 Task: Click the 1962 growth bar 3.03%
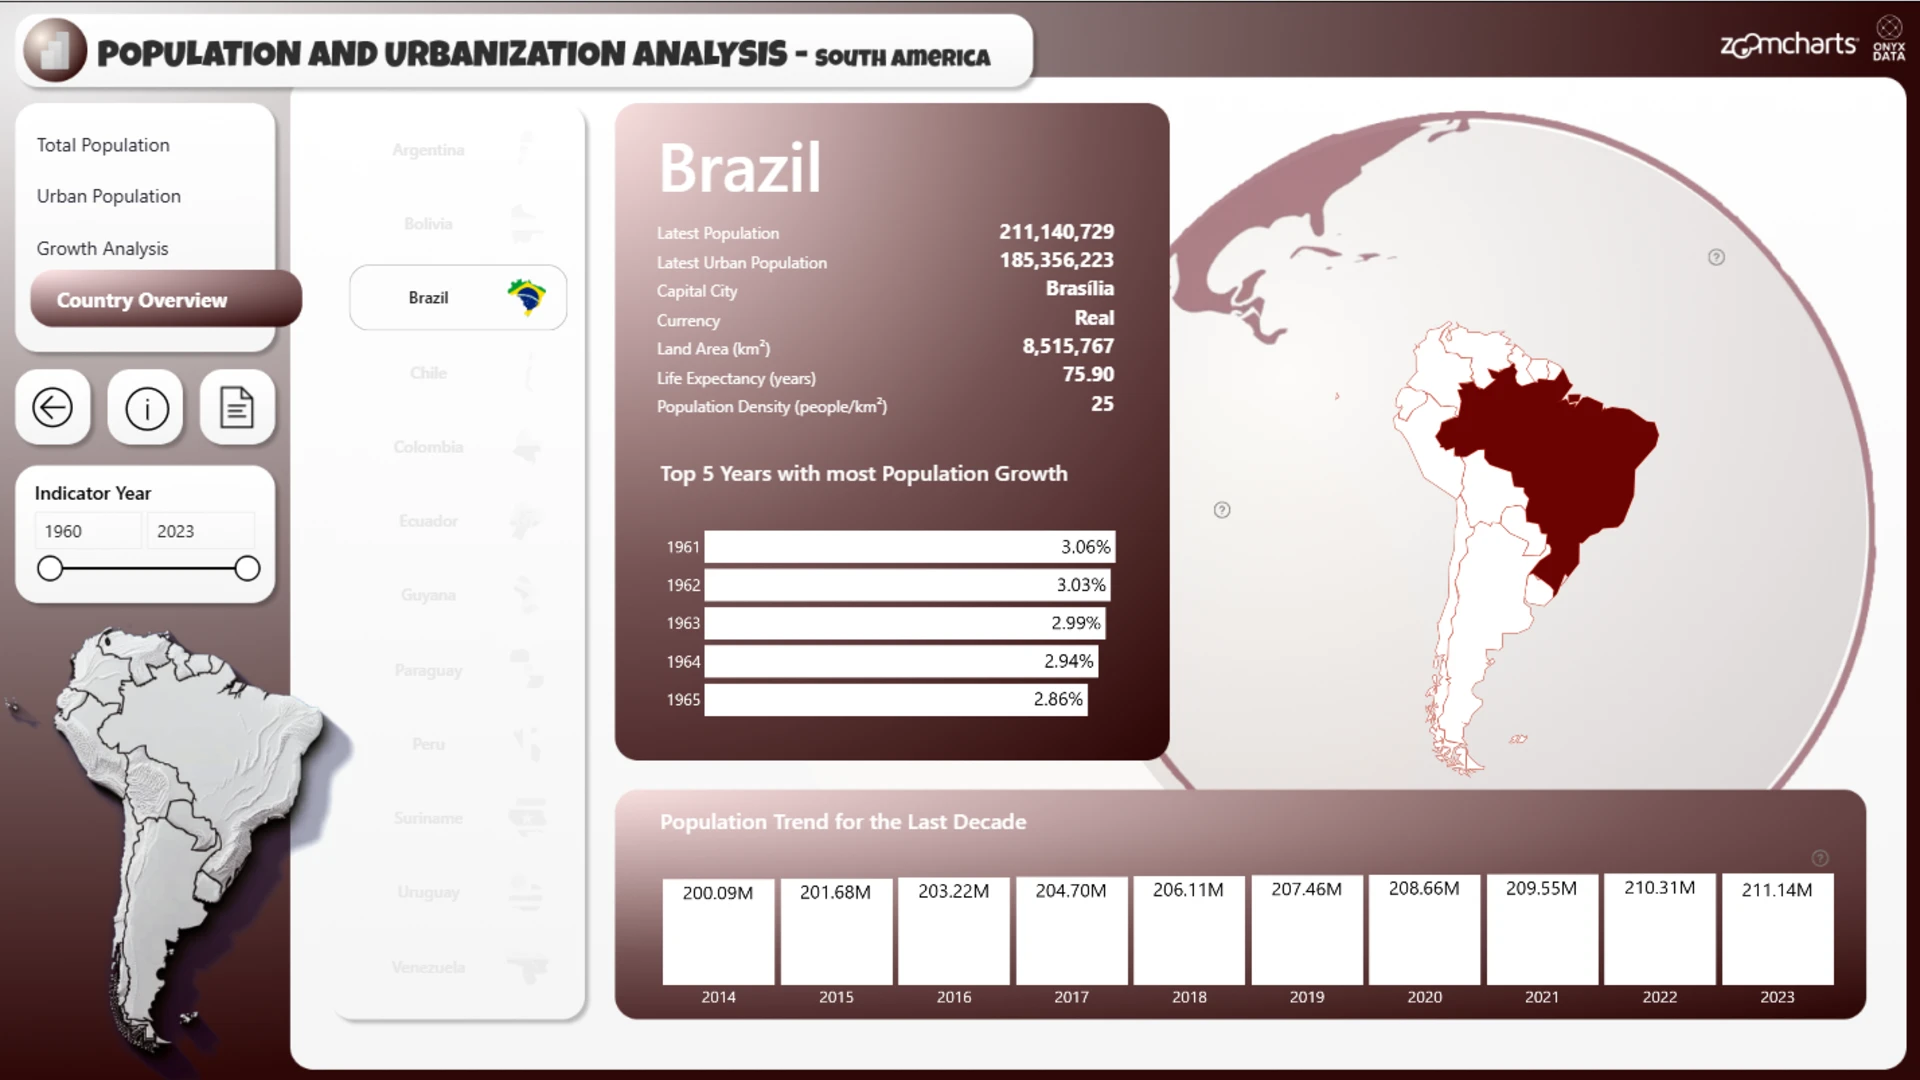tap(907, 585)
